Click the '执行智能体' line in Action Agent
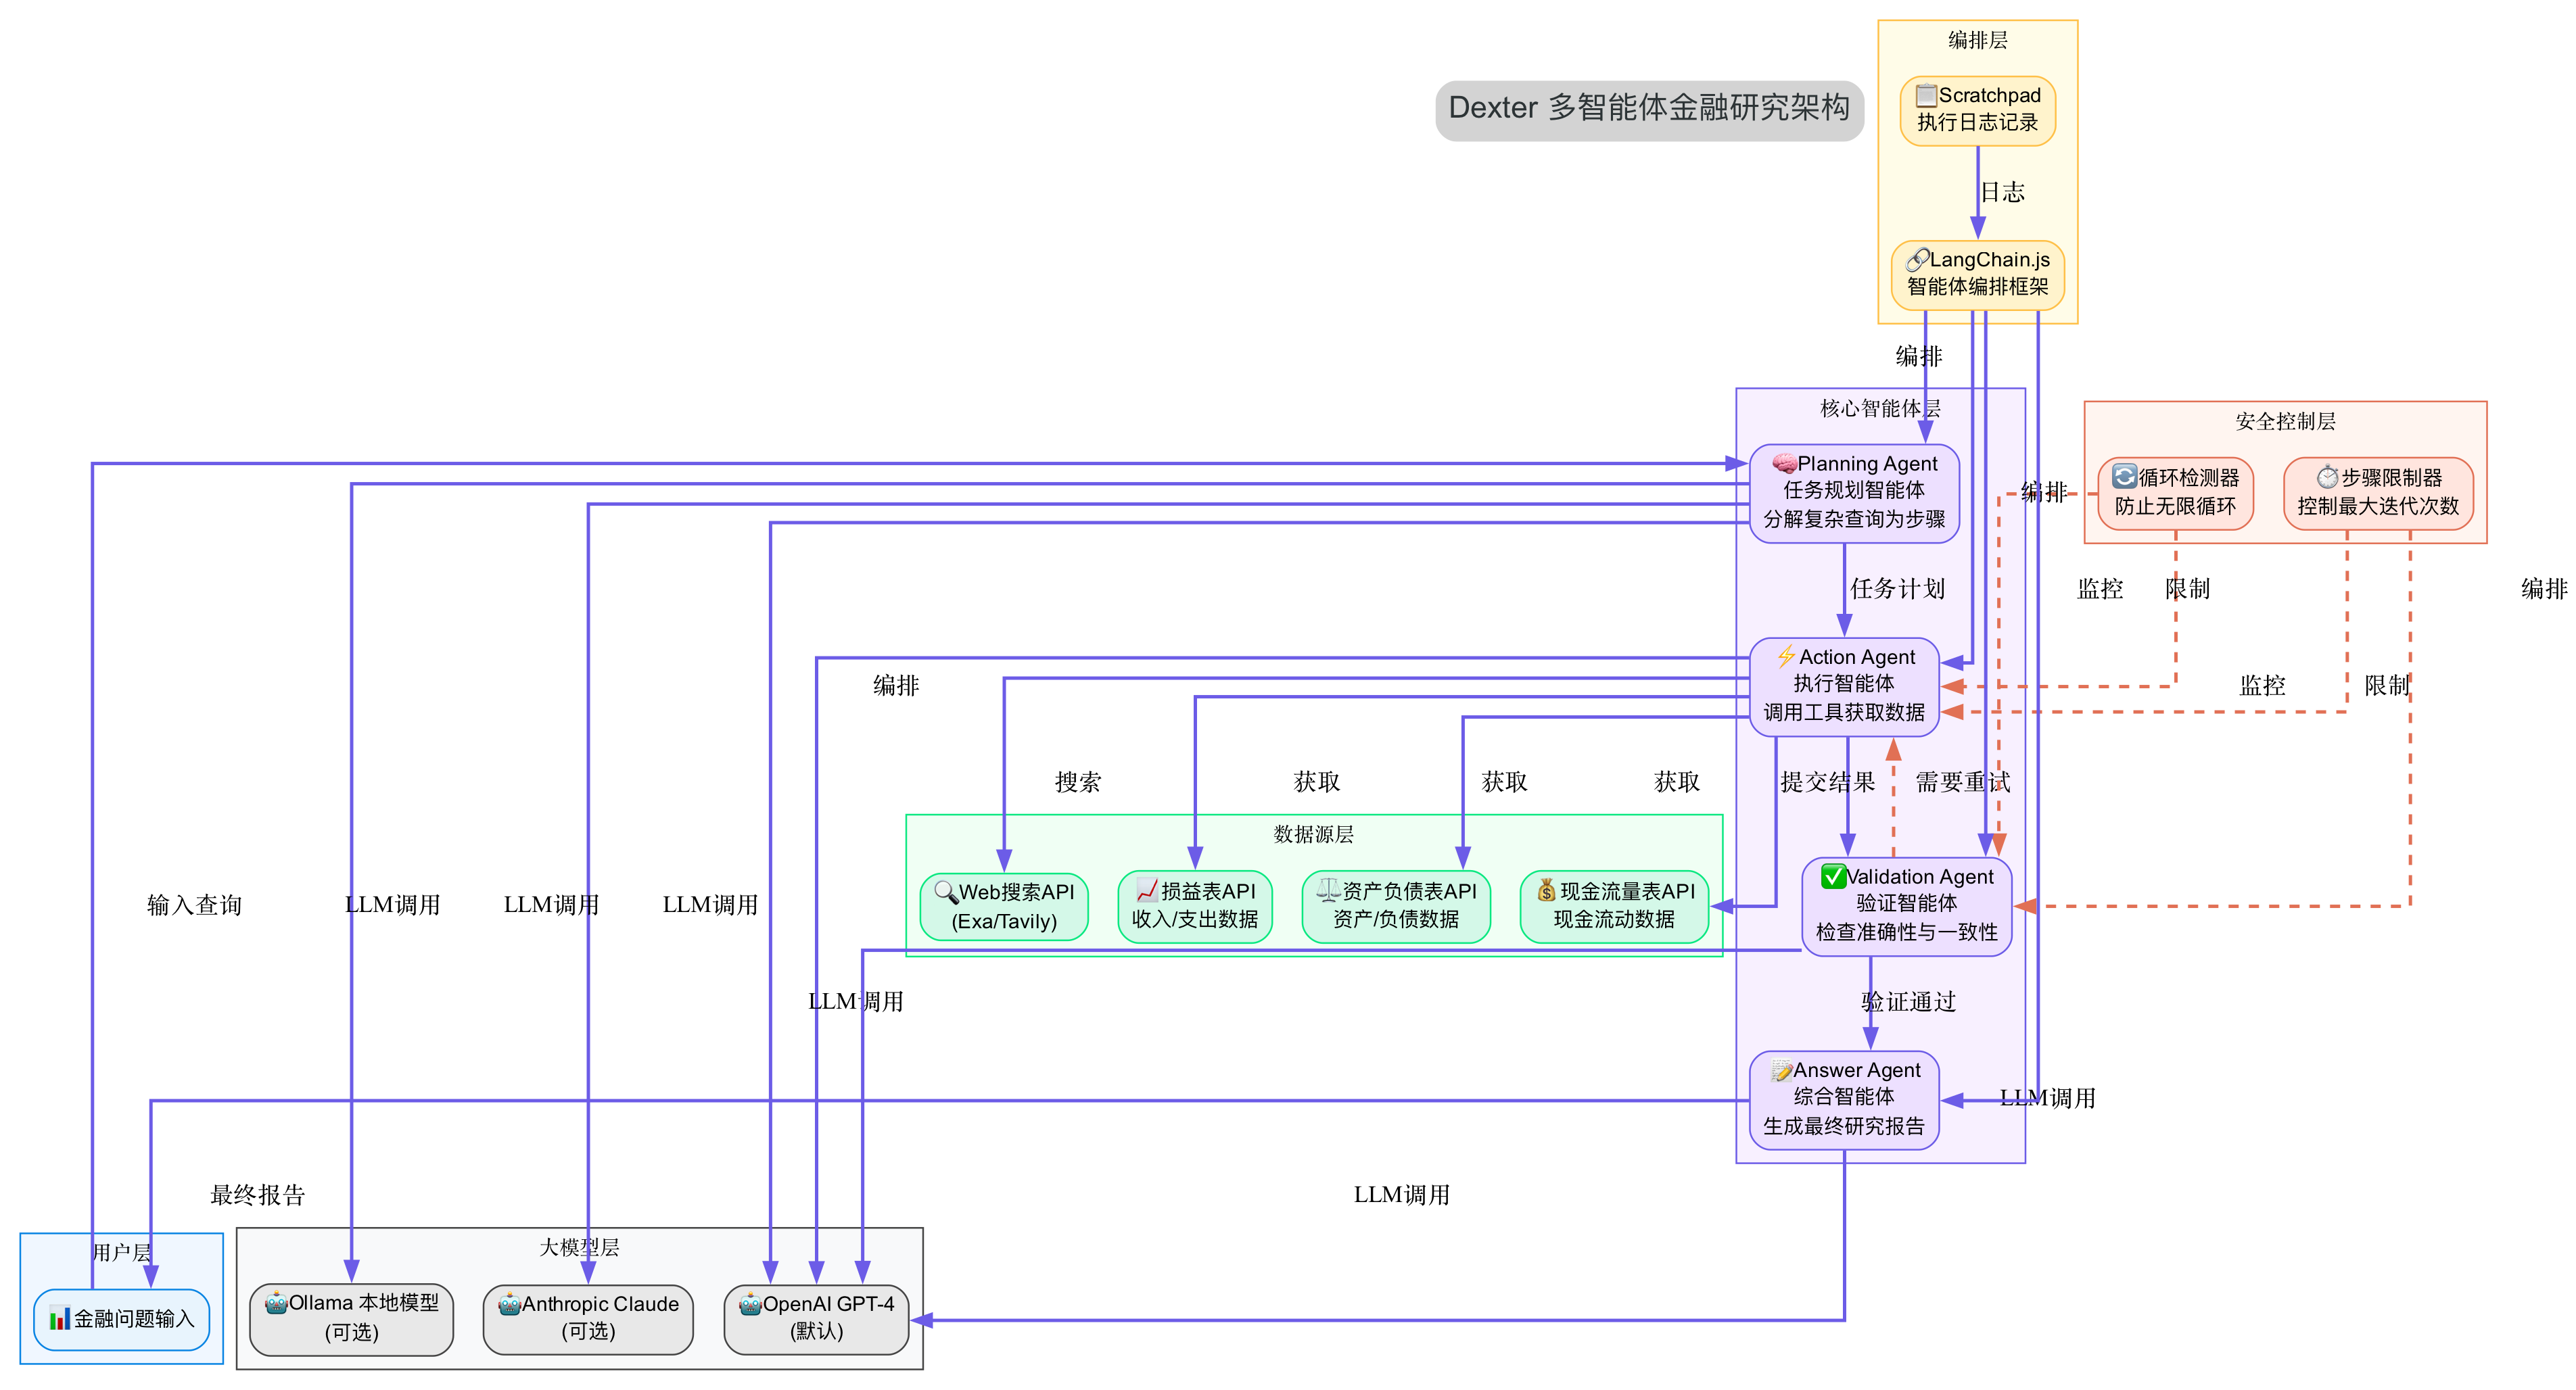The image size is (2576, 1390). 1843,684
